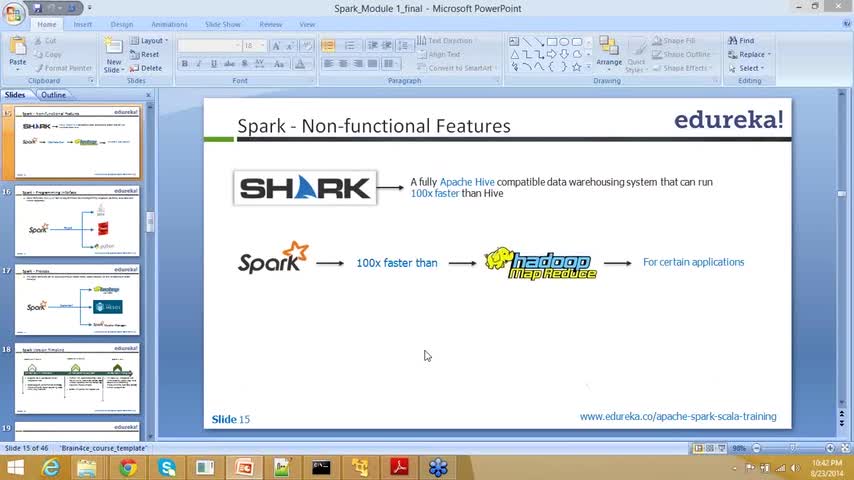
Task: Click the Cut command
Action: coord(45,41)
